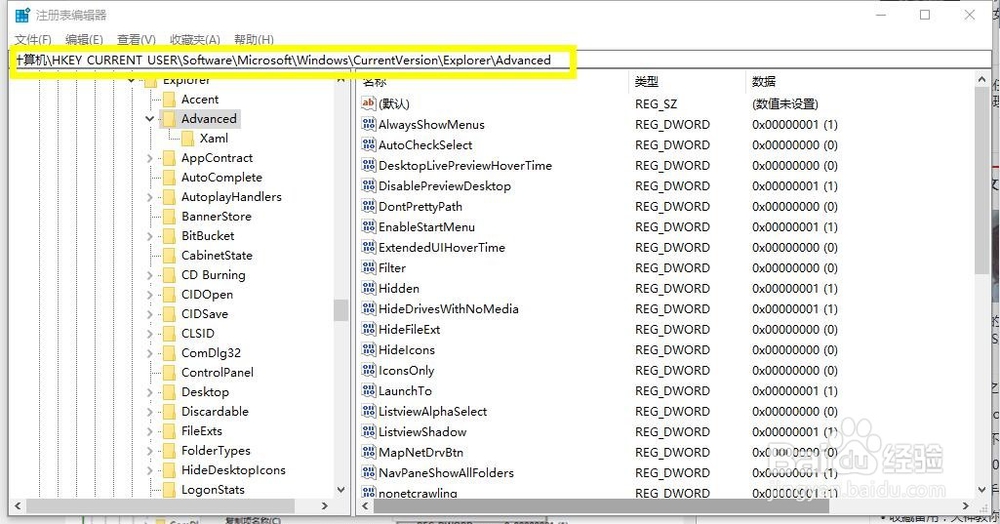The height and width of the screenshot is (524, 1000).
Task: Click the Hidden row data 0x00000001 (1)
Action: 795,289
